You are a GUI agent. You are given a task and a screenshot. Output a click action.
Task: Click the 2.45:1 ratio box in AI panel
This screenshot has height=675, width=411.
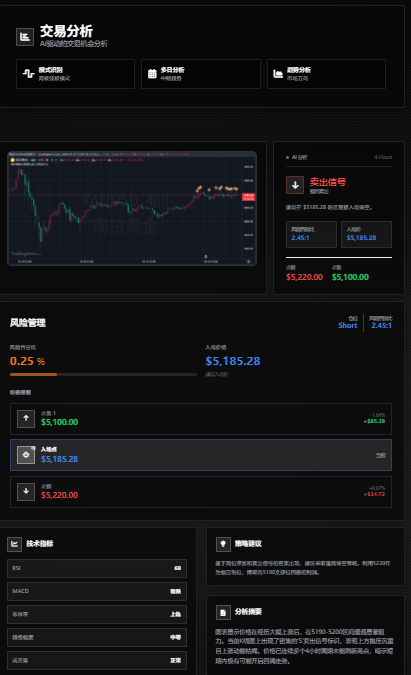pos(311,234)
